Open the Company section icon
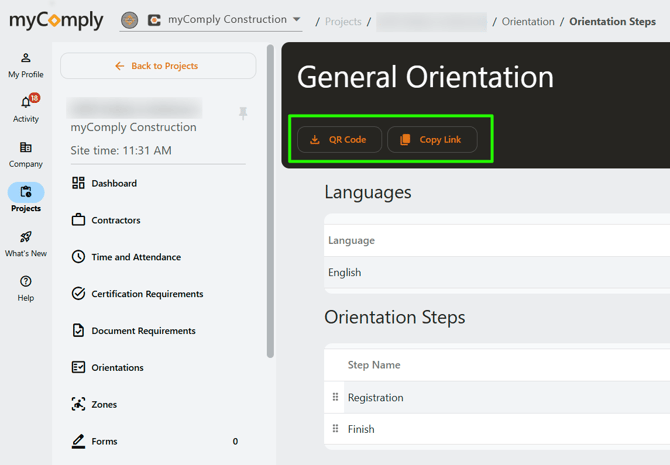This screenshot has width=670, height=465. (26, 147)
